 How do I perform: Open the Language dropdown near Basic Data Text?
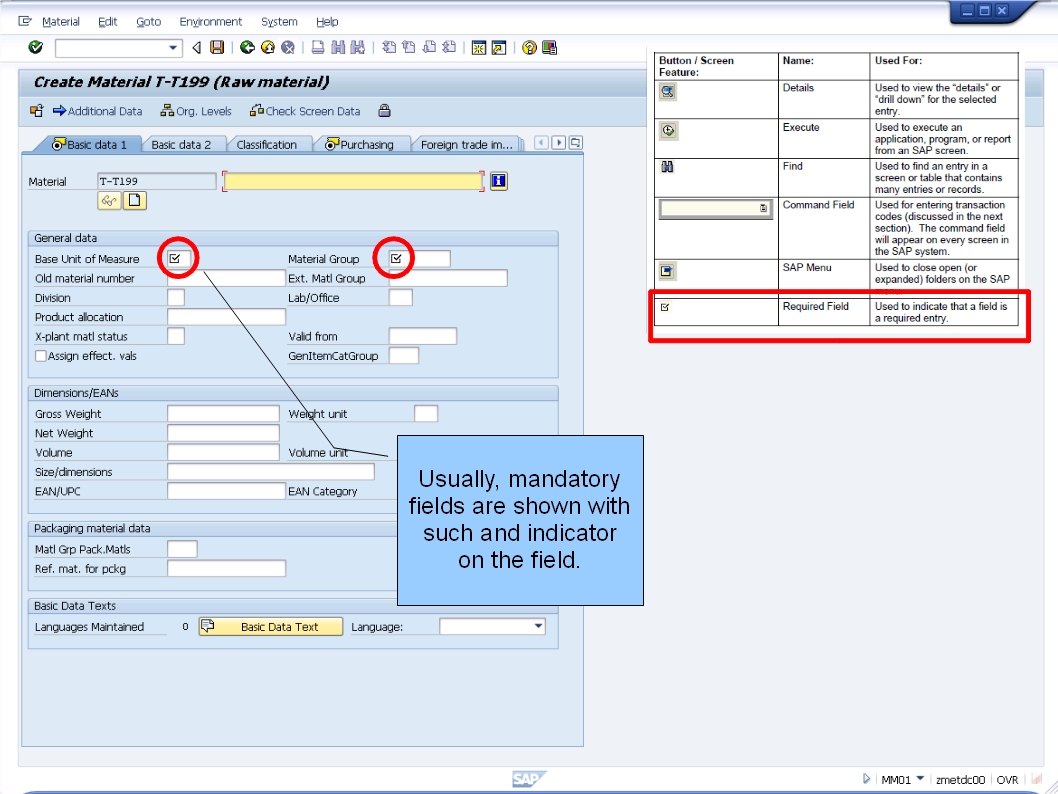coord(538,626)
